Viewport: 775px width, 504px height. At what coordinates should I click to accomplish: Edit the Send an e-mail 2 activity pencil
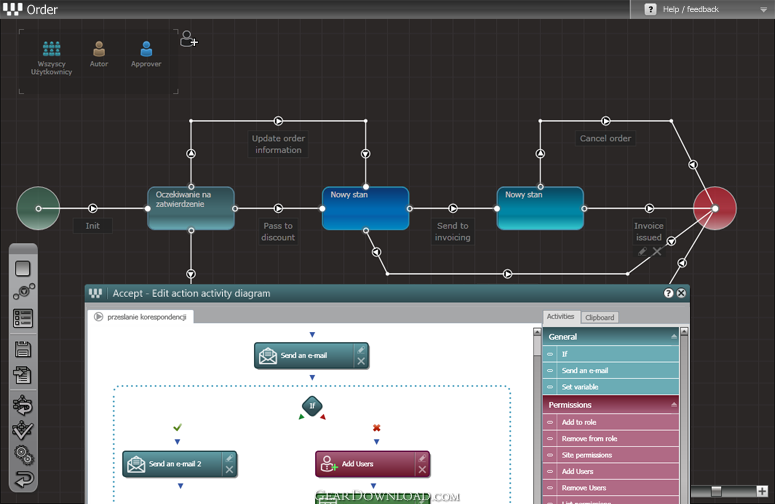229,459
